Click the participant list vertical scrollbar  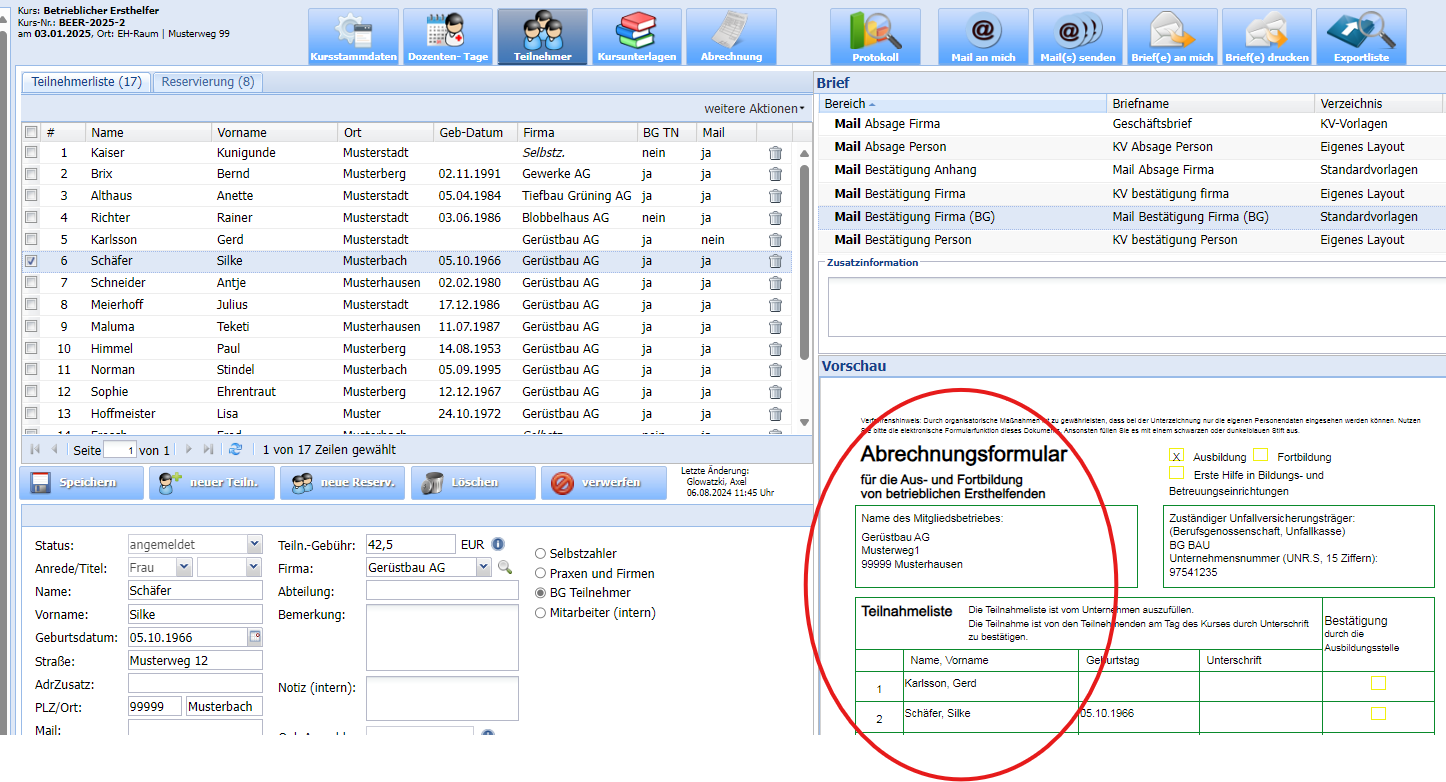coord(803,260)
